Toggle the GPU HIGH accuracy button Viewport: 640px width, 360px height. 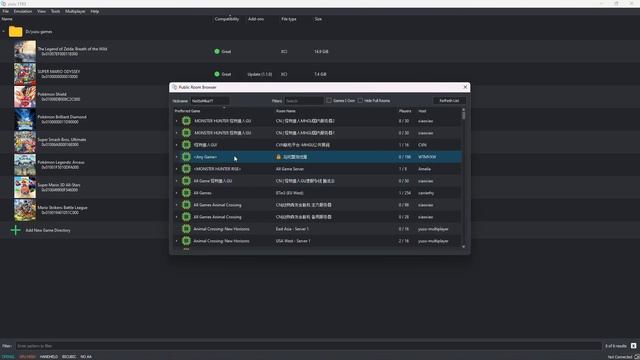[27, 357]
